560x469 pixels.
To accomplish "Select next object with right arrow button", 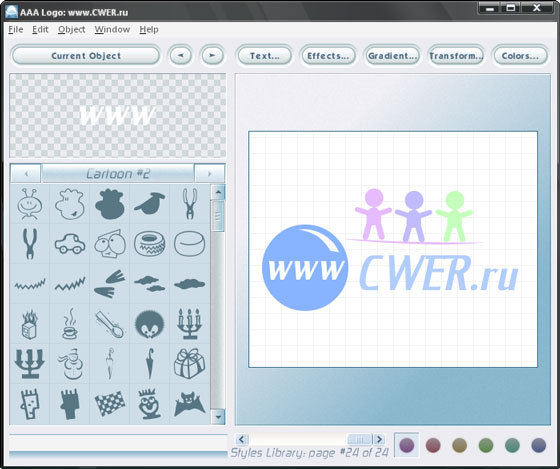I will tap(212, 55).
